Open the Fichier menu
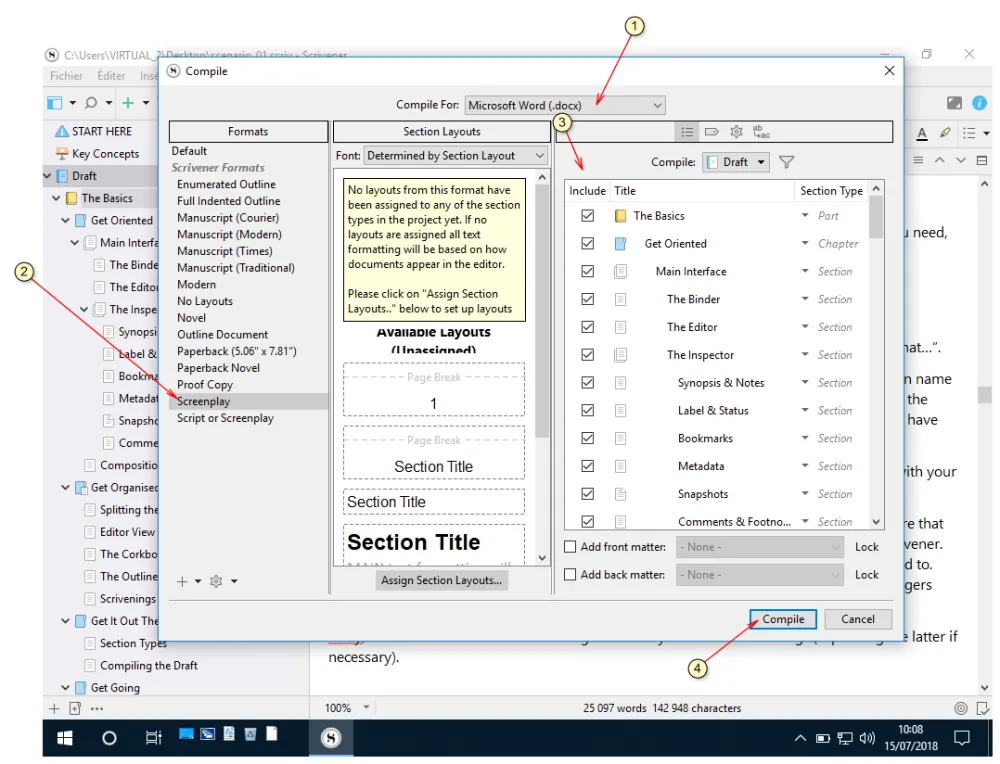The width and height of the screenshot is (1000, 764). (x=66, y=76)
